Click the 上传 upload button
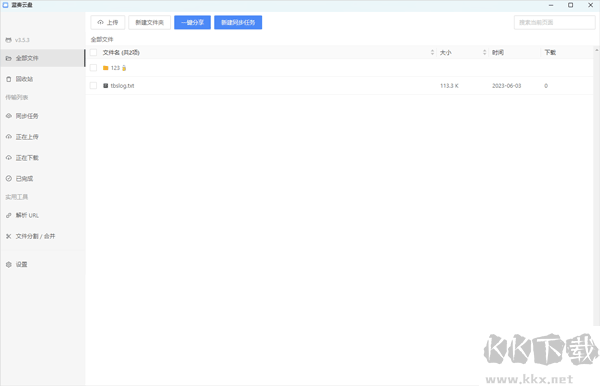This screenshot has width=600, height=386. pos(108,23)
